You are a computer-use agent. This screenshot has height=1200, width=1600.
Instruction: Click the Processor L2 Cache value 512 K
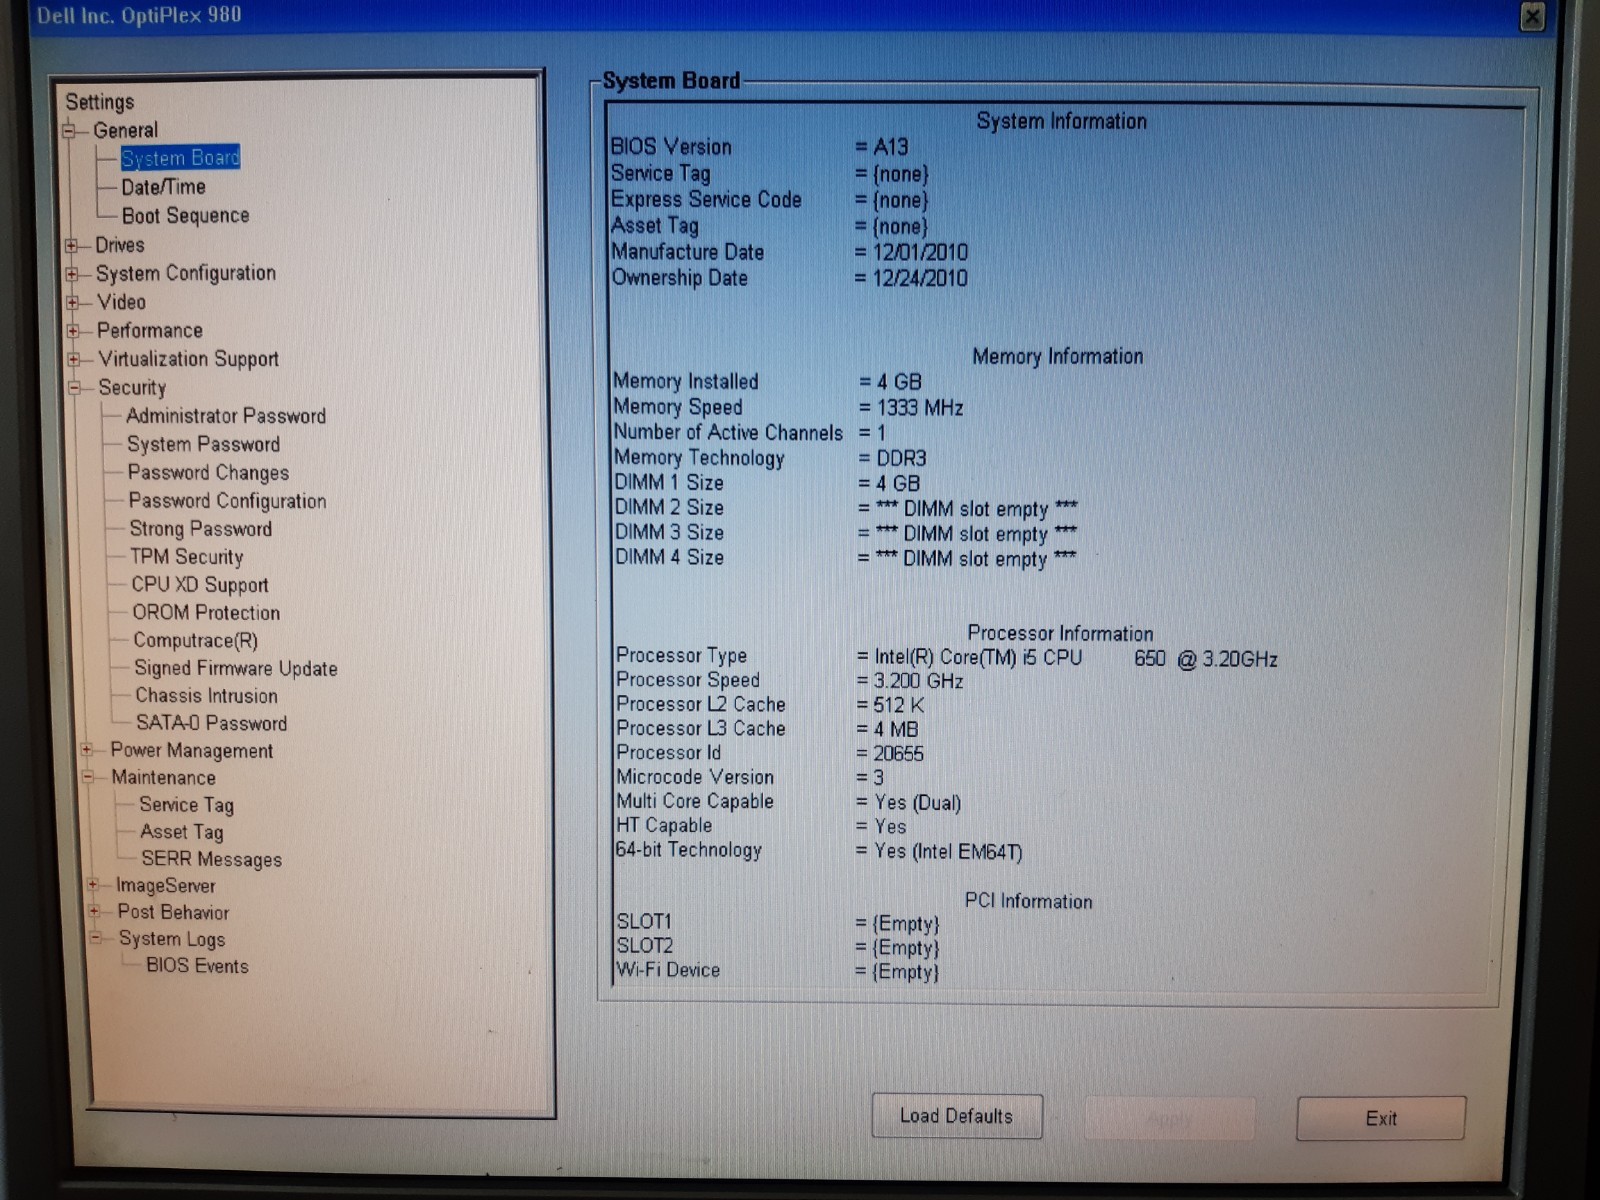pyautogui.click(x=899, y=705)
